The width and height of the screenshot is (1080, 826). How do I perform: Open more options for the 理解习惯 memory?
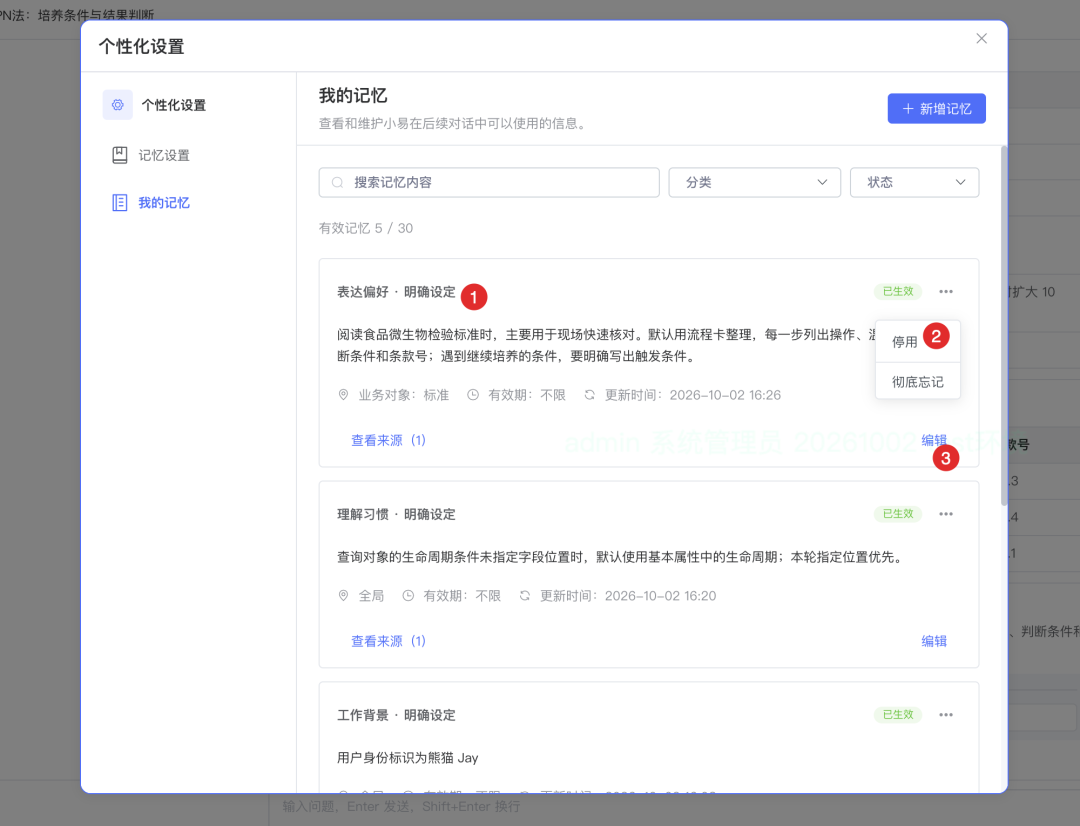tap(946, 514)
